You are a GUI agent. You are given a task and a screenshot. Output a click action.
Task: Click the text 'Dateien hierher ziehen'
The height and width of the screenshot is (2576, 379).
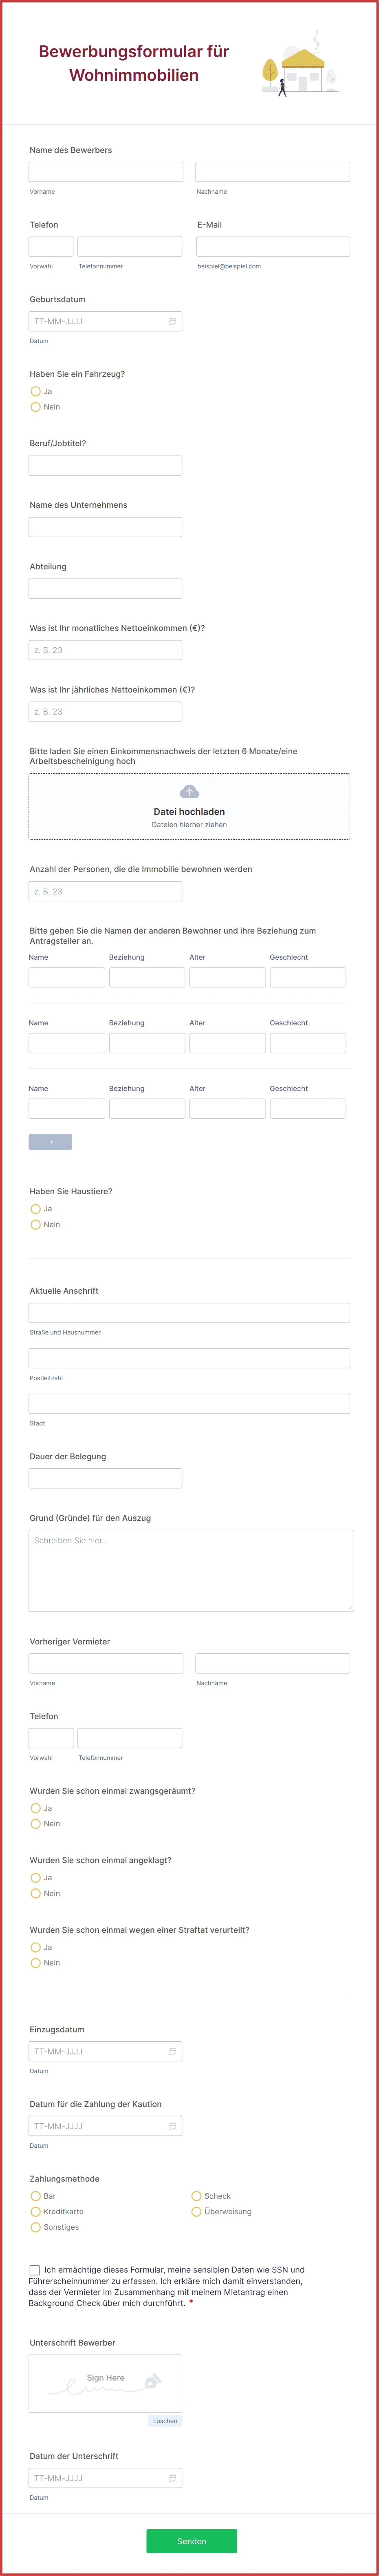tap(189, 825)
